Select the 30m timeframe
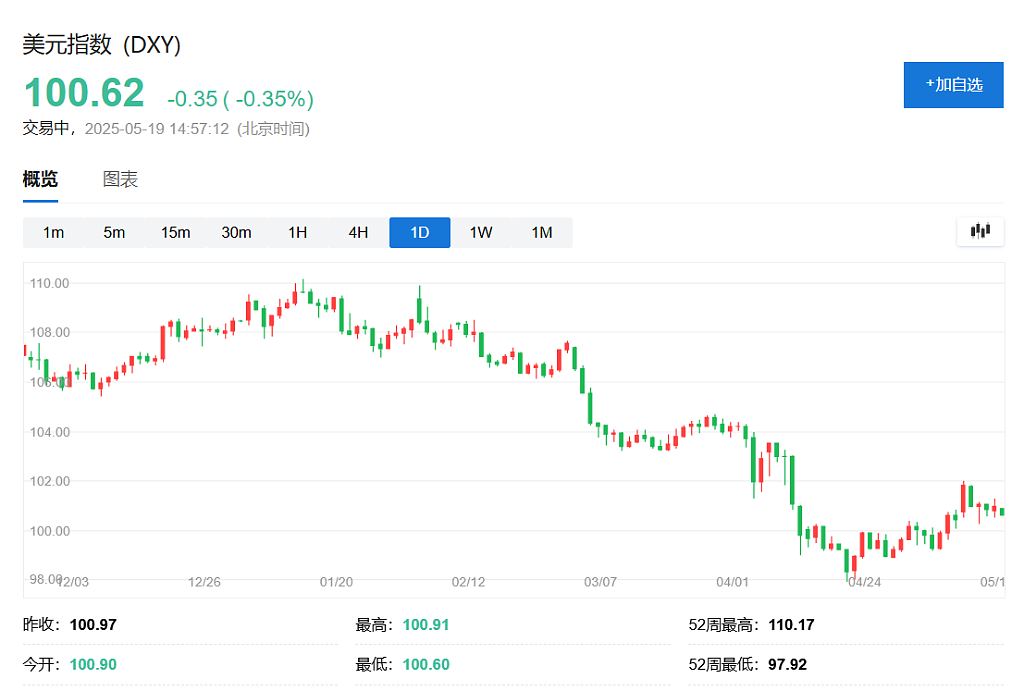 [236, 233]
